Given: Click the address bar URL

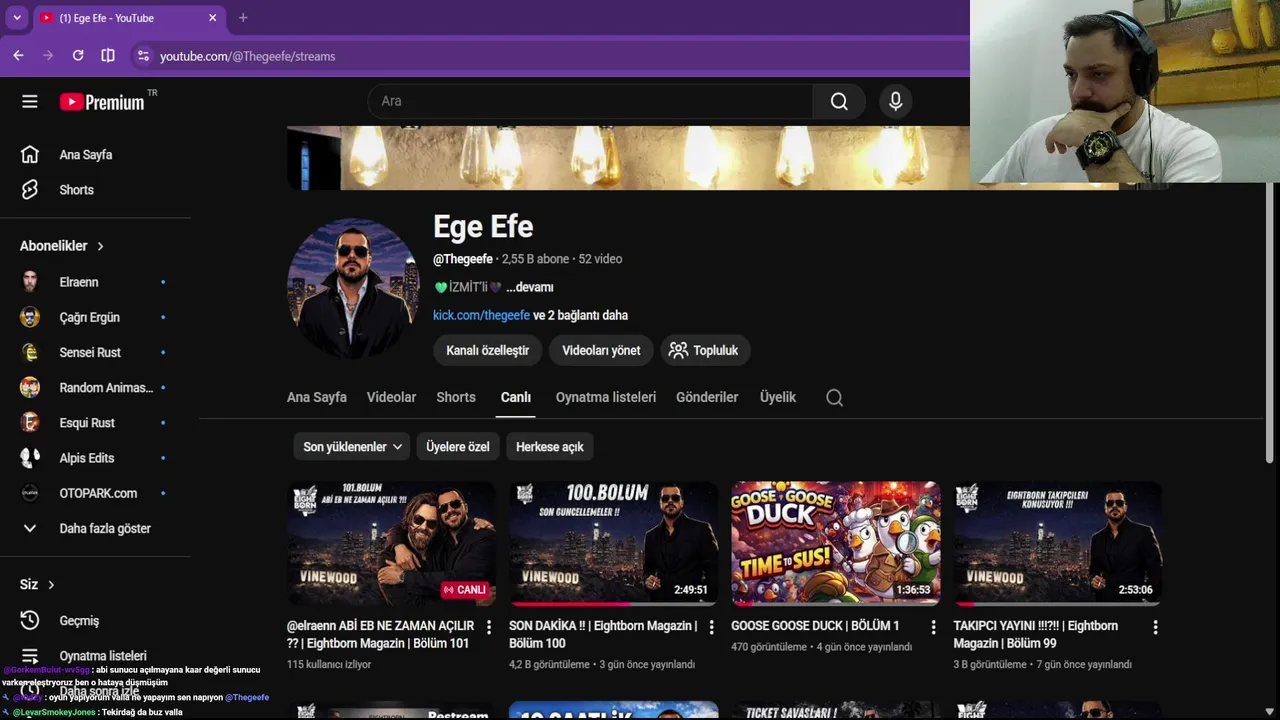Looking at the screenshot, I should tap(247, 56).
